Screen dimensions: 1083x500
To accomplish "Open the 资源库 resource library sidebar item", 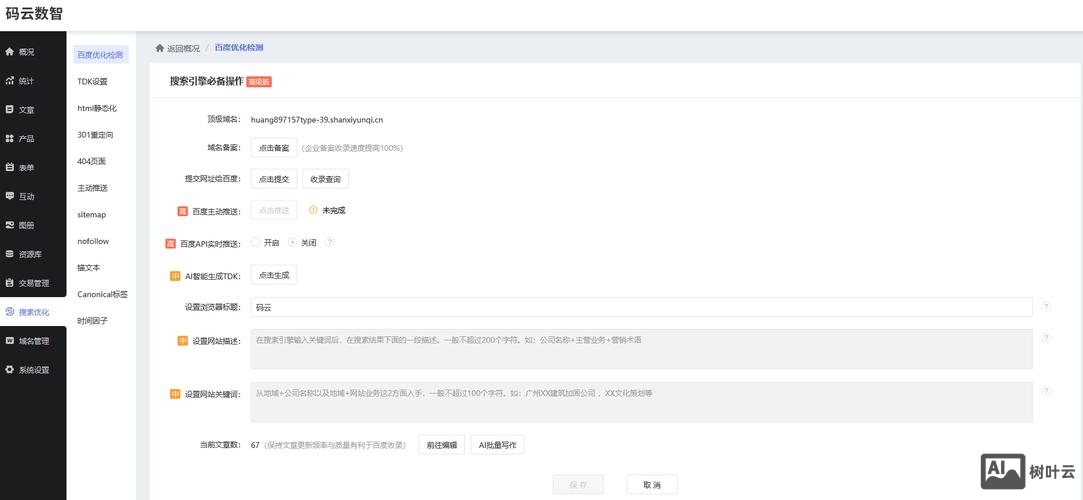I will (33, 254).
